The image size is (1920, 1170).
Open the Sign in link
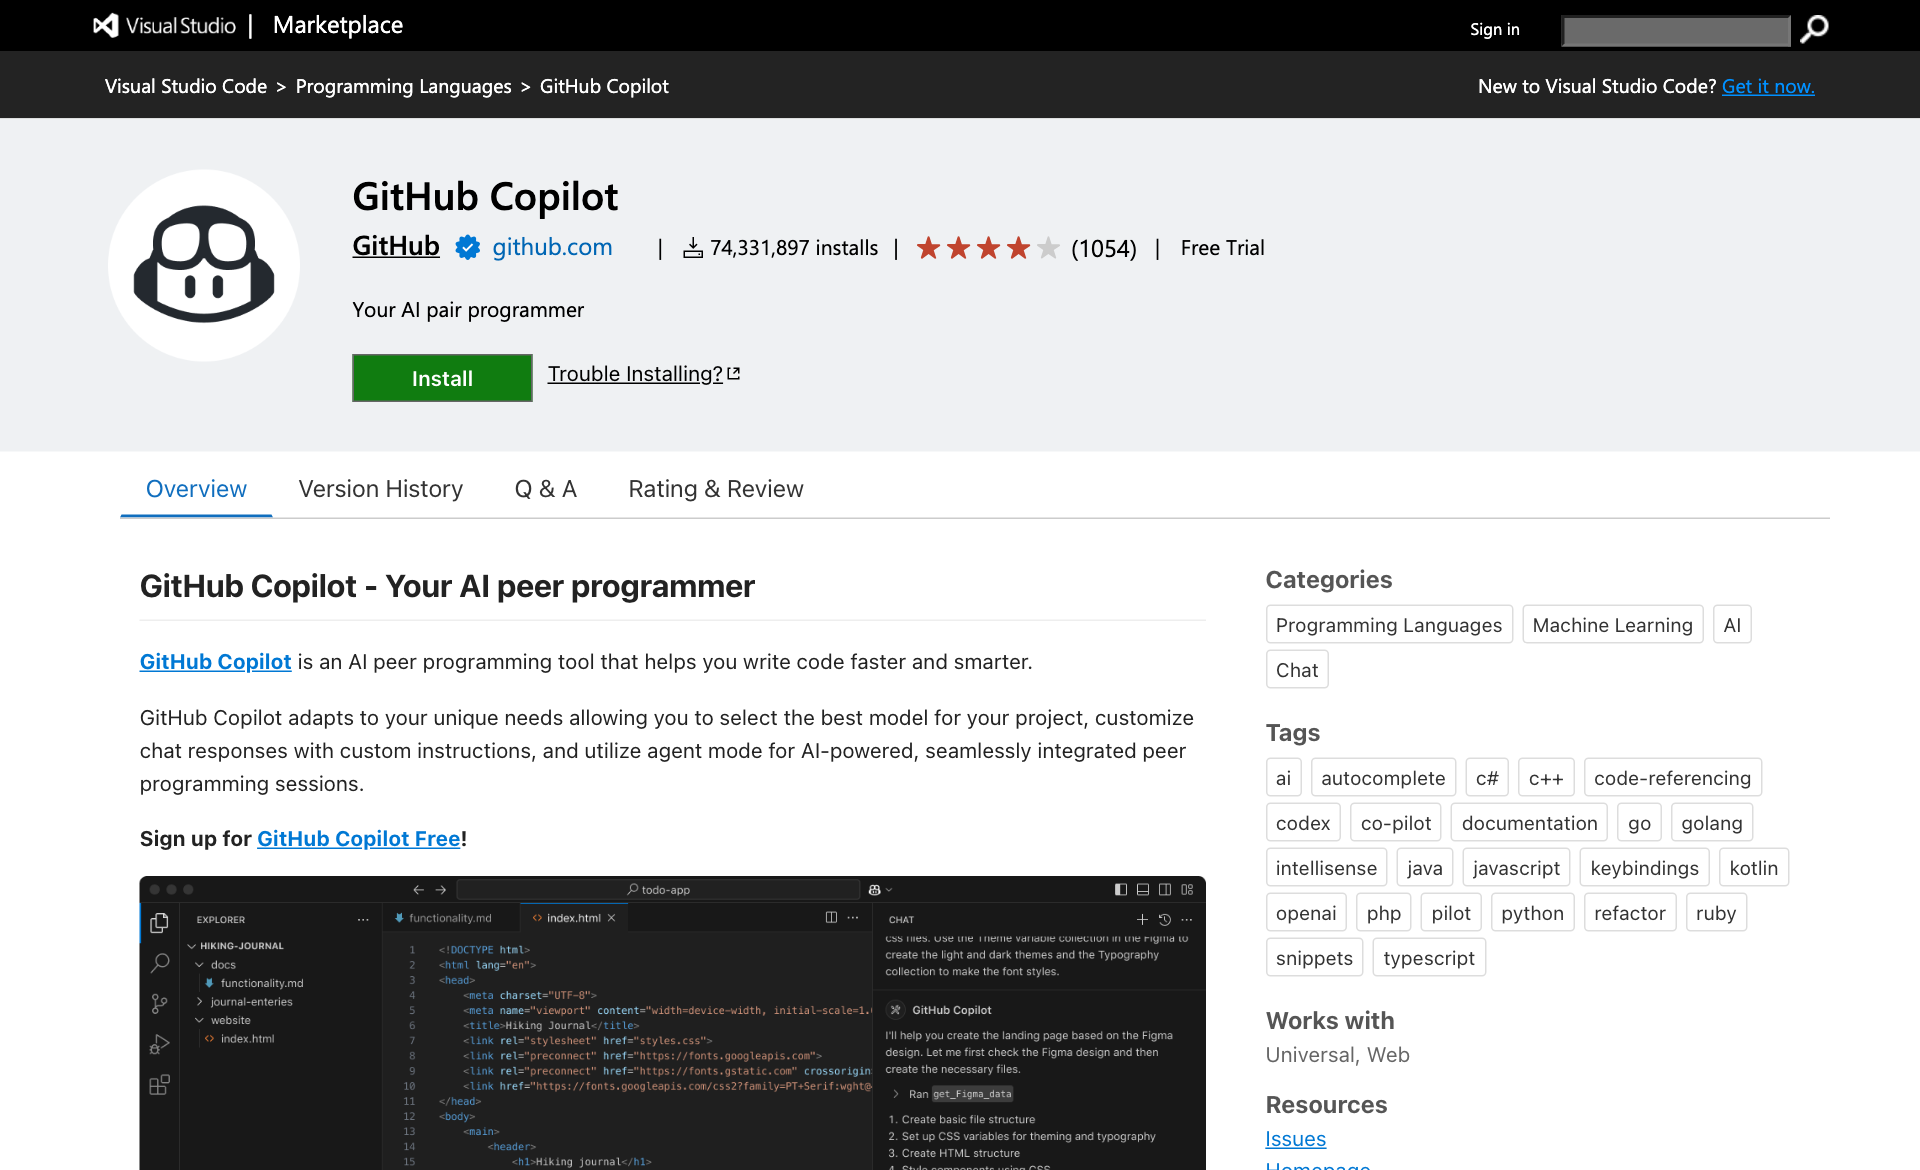[x=1494, y=29]
